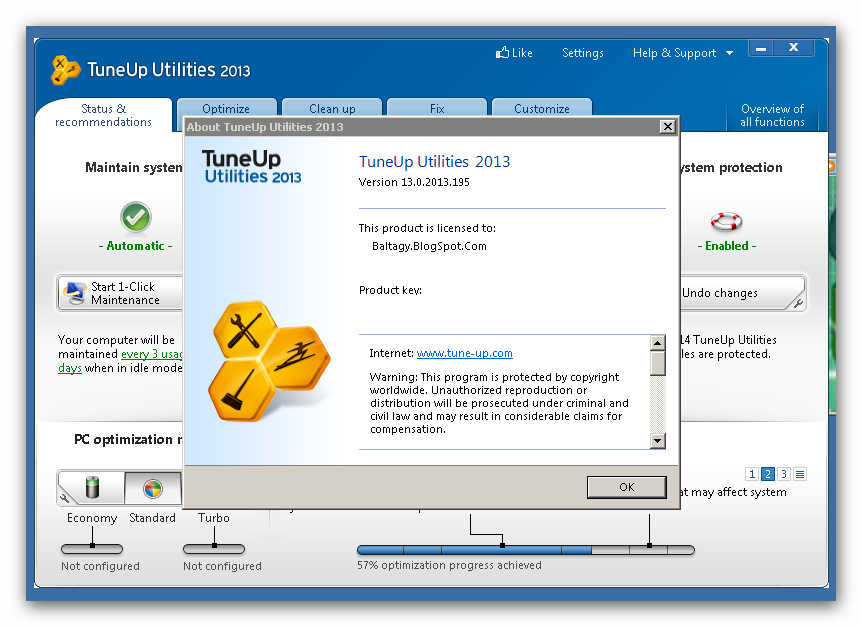Screen dimensions: 862x627
Task: Click scroll-down arrow in About text box
Action: (657, 441)
